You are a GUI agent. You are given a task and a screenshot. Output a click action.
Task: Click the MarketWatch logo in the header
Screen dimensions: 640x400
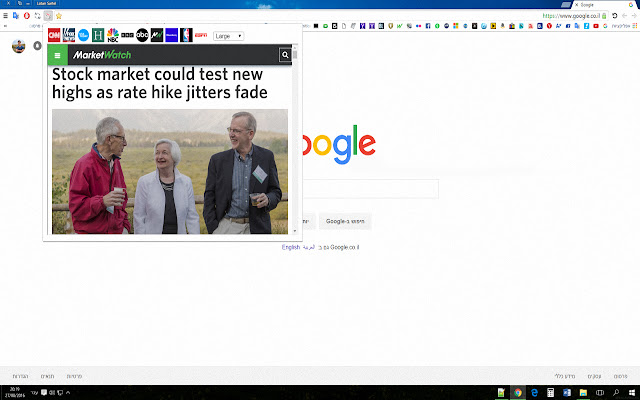pos(102,55)
